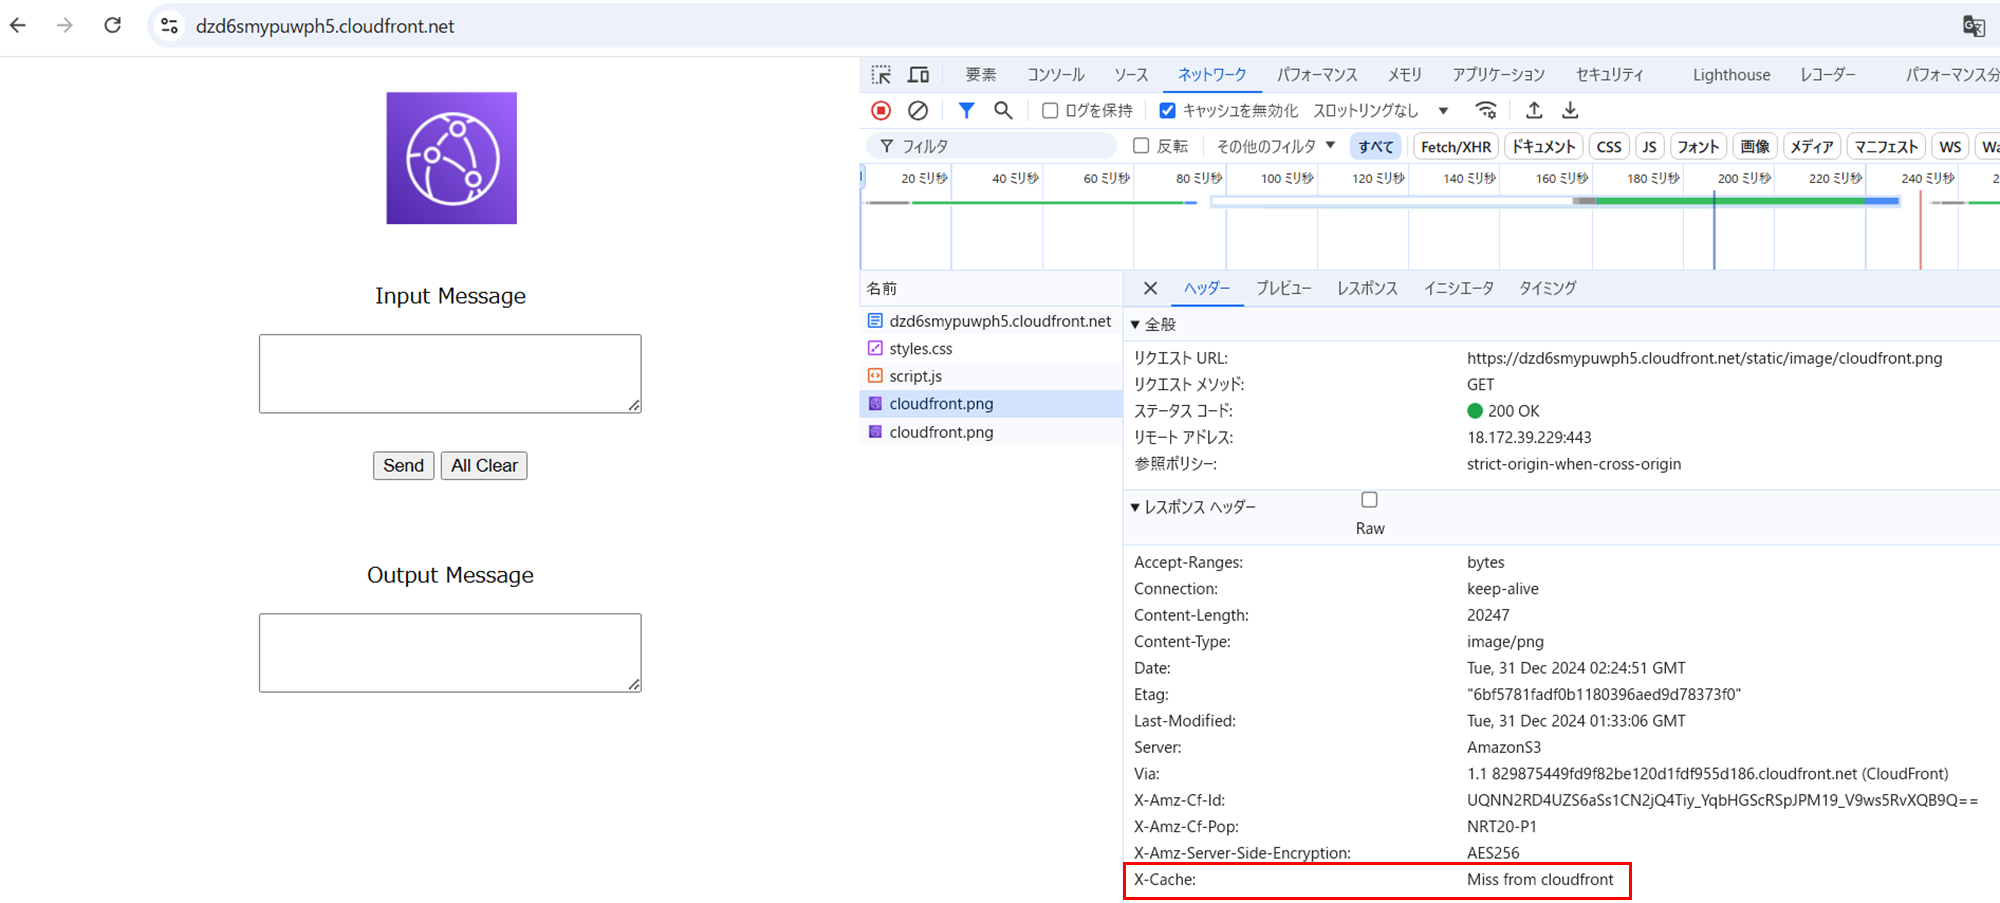
Task: Enable the ログを保持 checkbox
Action: pyautogui.click(x=1049, y=110)
